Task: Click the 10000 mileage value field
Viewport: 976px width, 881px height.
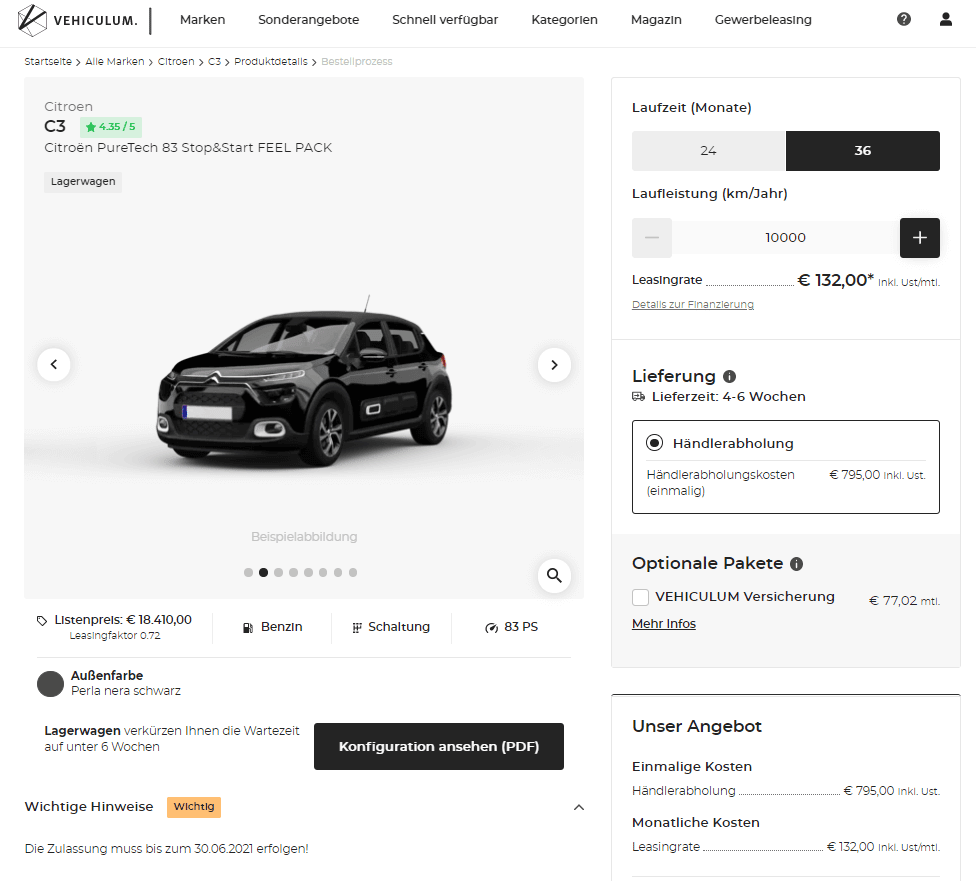Action: click(x=786, y=237)
